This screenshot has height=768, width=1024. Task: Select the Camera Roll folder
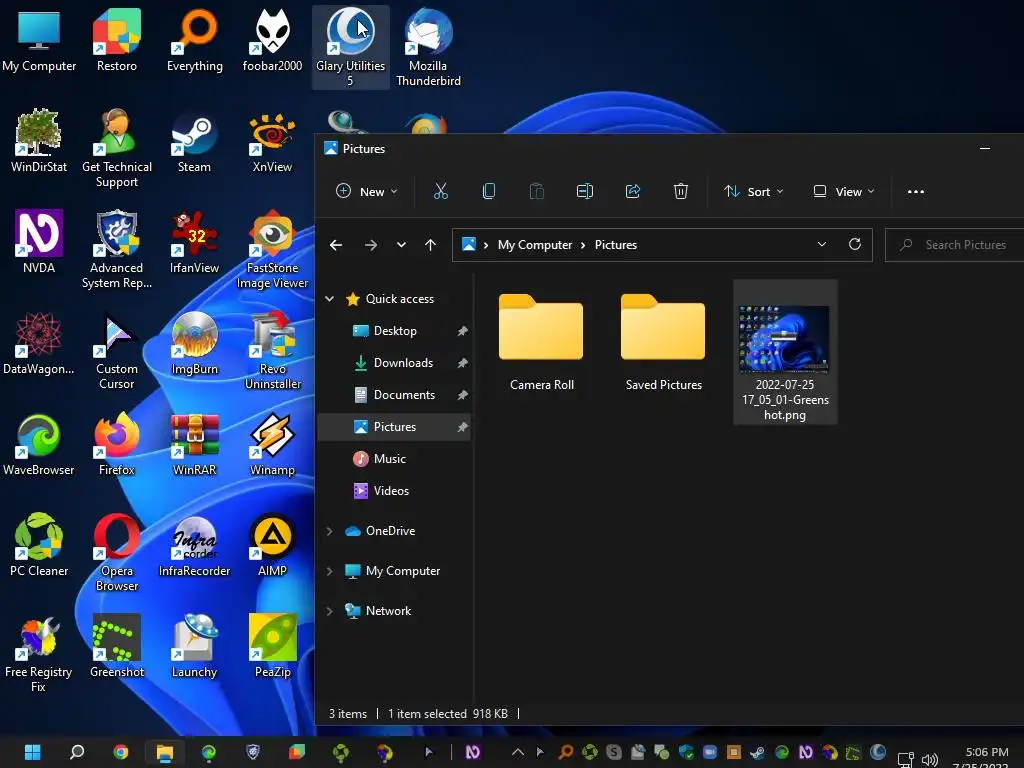coord(541,341)
